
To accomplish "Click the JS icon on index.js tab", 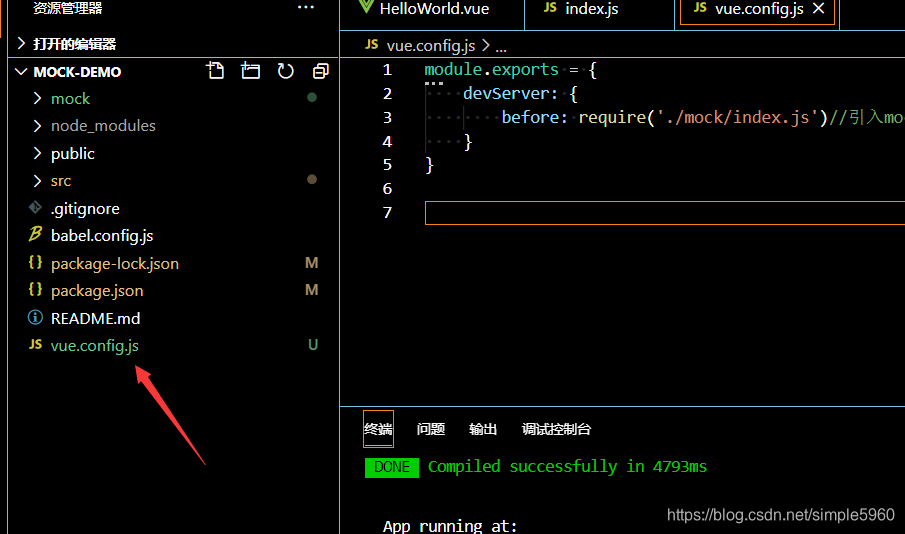I will (x=550, y=8).
